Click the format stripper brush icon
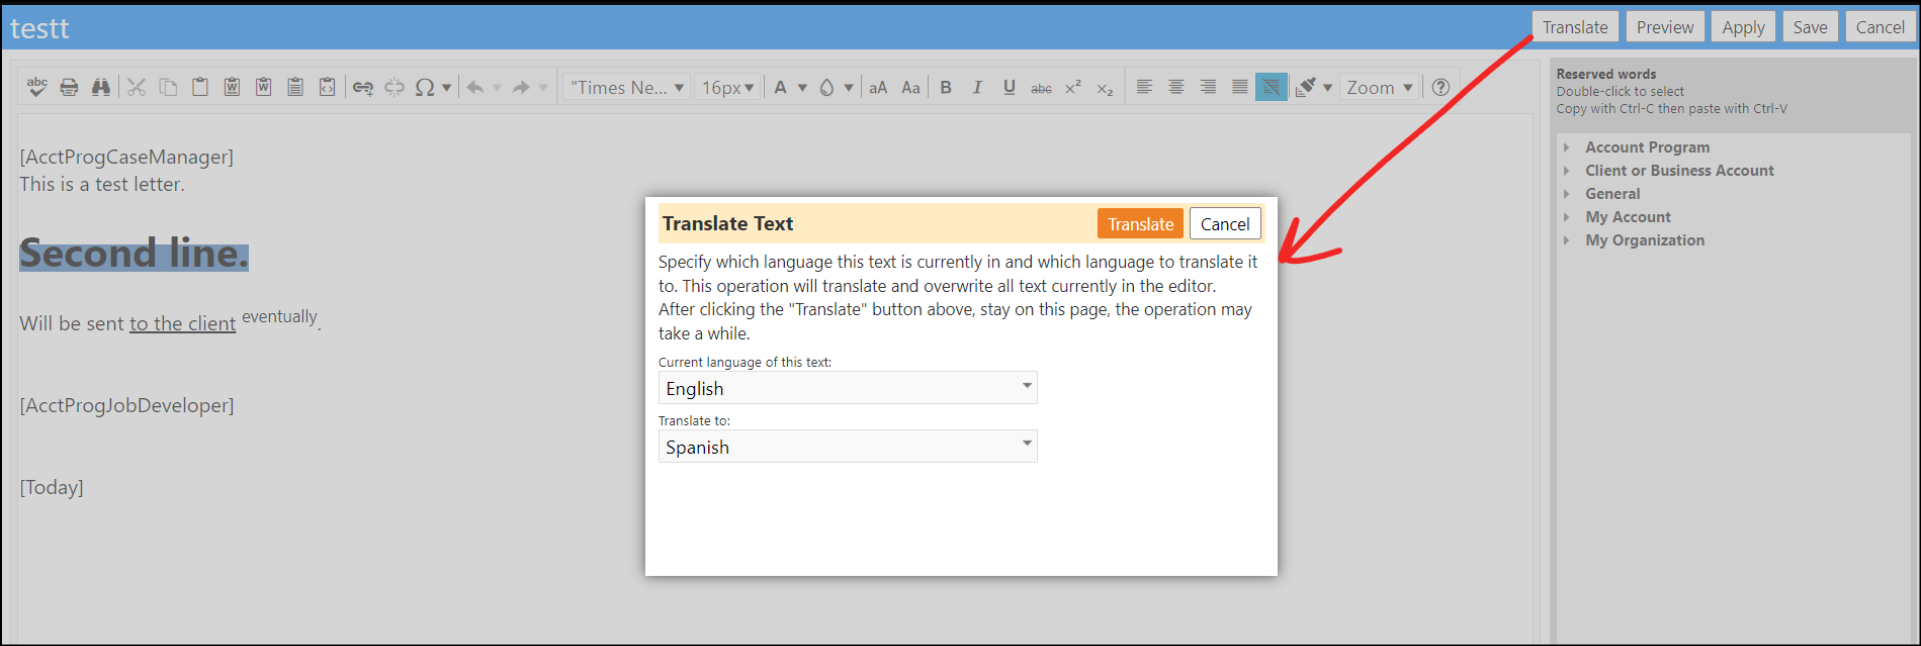 click(1306, 87)
